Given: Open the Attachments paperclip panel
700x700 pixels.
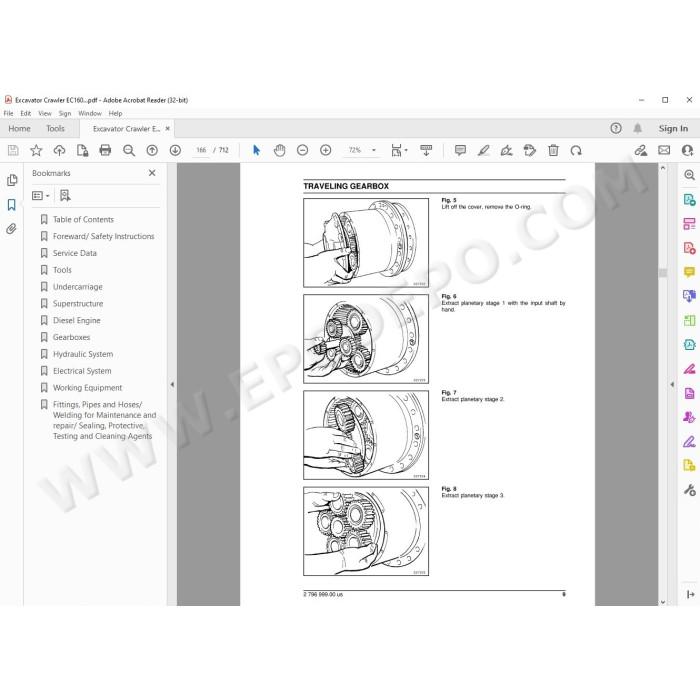Looking at the screenshot, I should [x=12, y=229].
